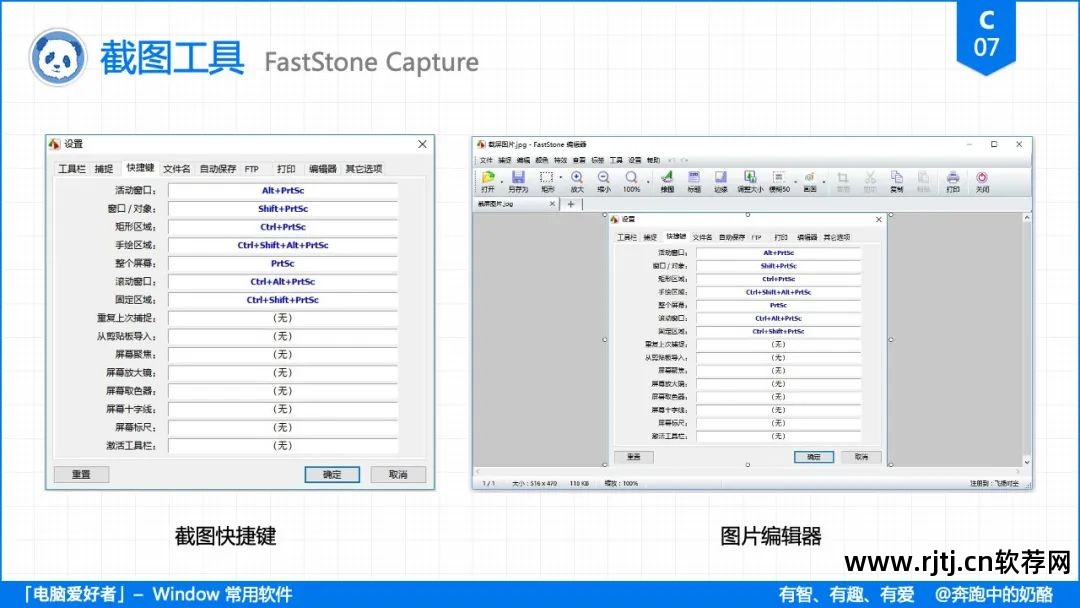
Task: Click 滚动窗口 hotkey field Ctrl+Alt+PrtSc, left dialog
Action: [283, 282]
